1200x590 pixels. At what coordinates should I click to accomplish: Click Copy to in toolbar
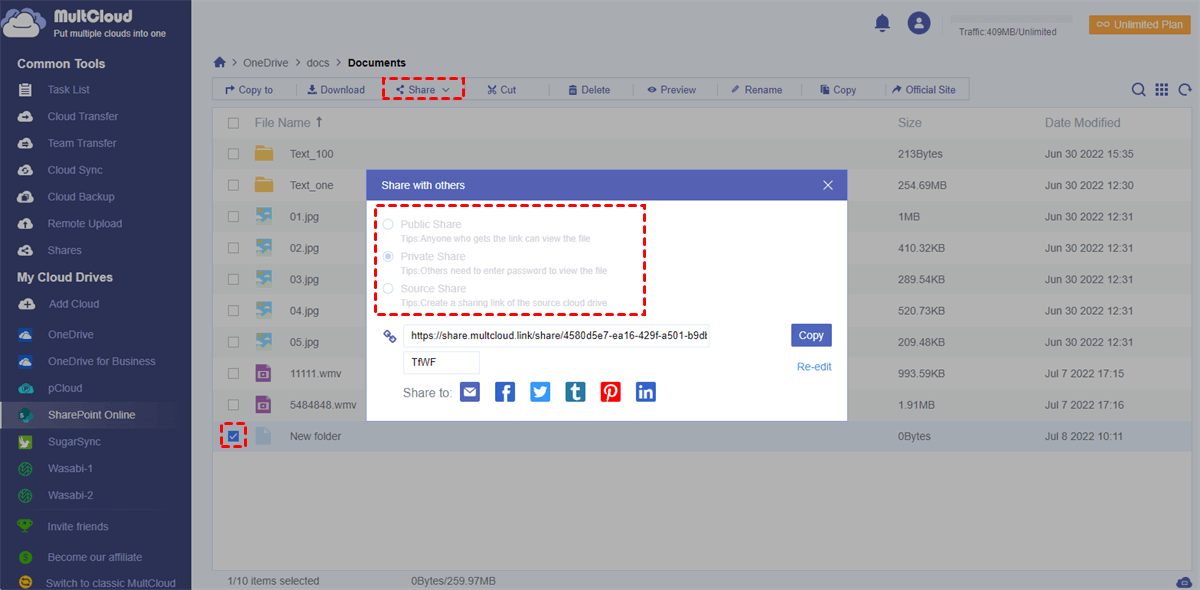click(249, 90)
